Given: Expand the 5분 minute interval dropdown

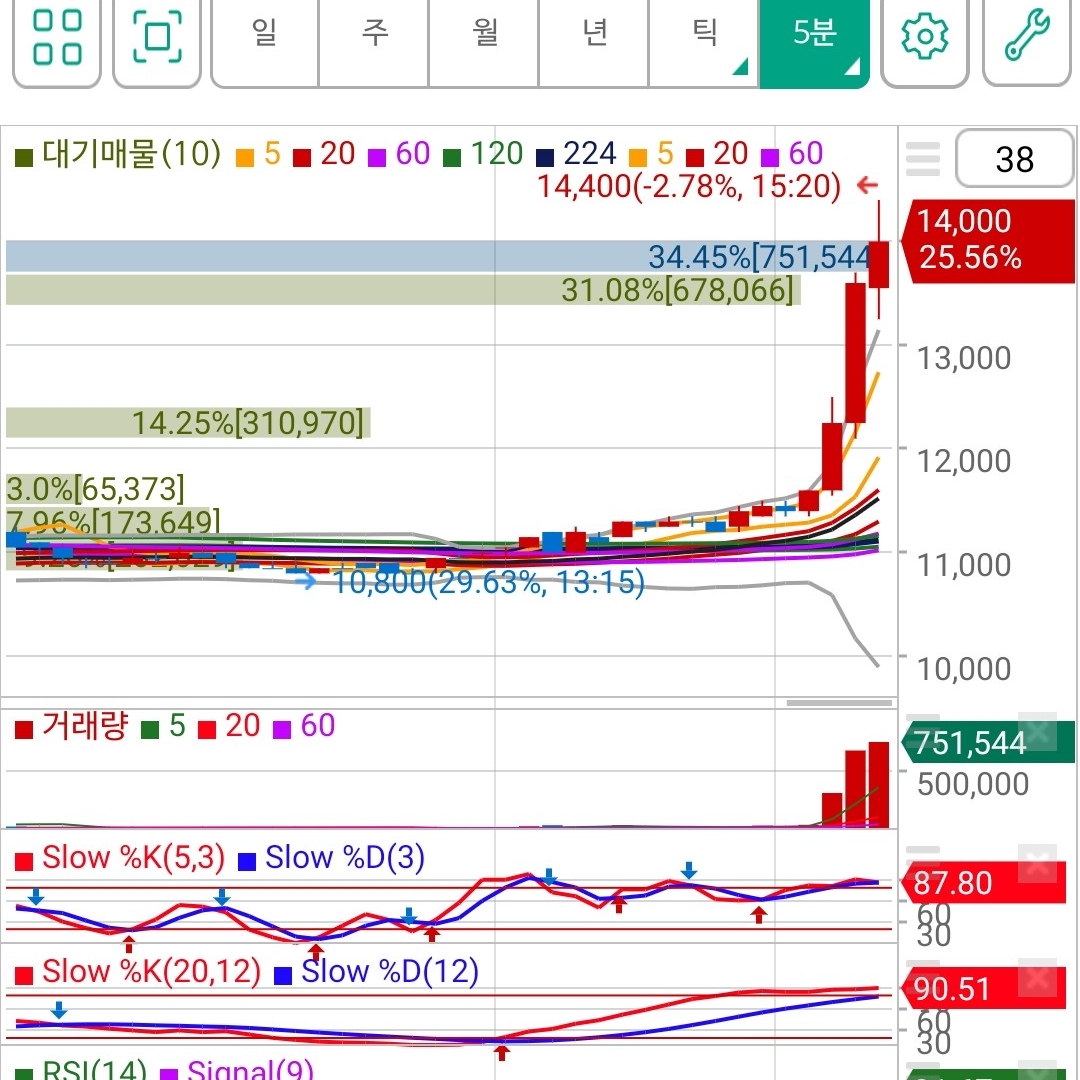Looking at the screenshot, I should (814, 34).
